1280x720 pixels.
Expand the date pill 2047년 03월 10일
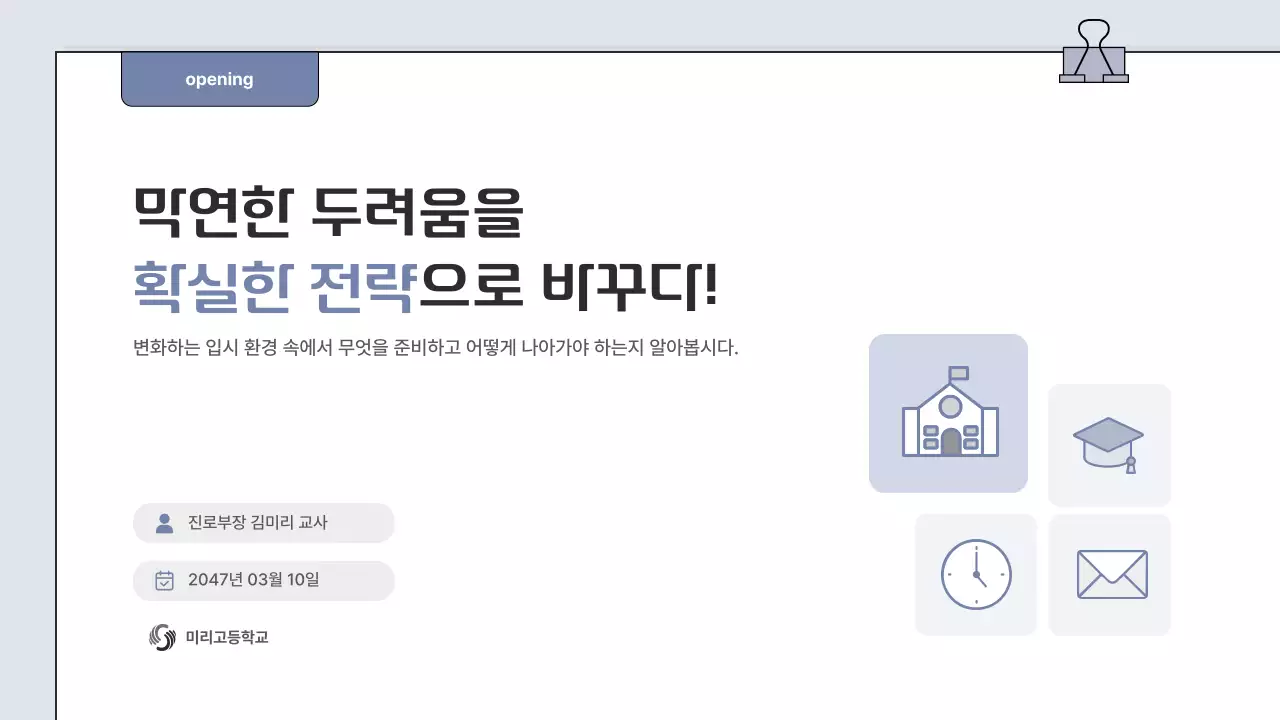click(x=265, y=580)
